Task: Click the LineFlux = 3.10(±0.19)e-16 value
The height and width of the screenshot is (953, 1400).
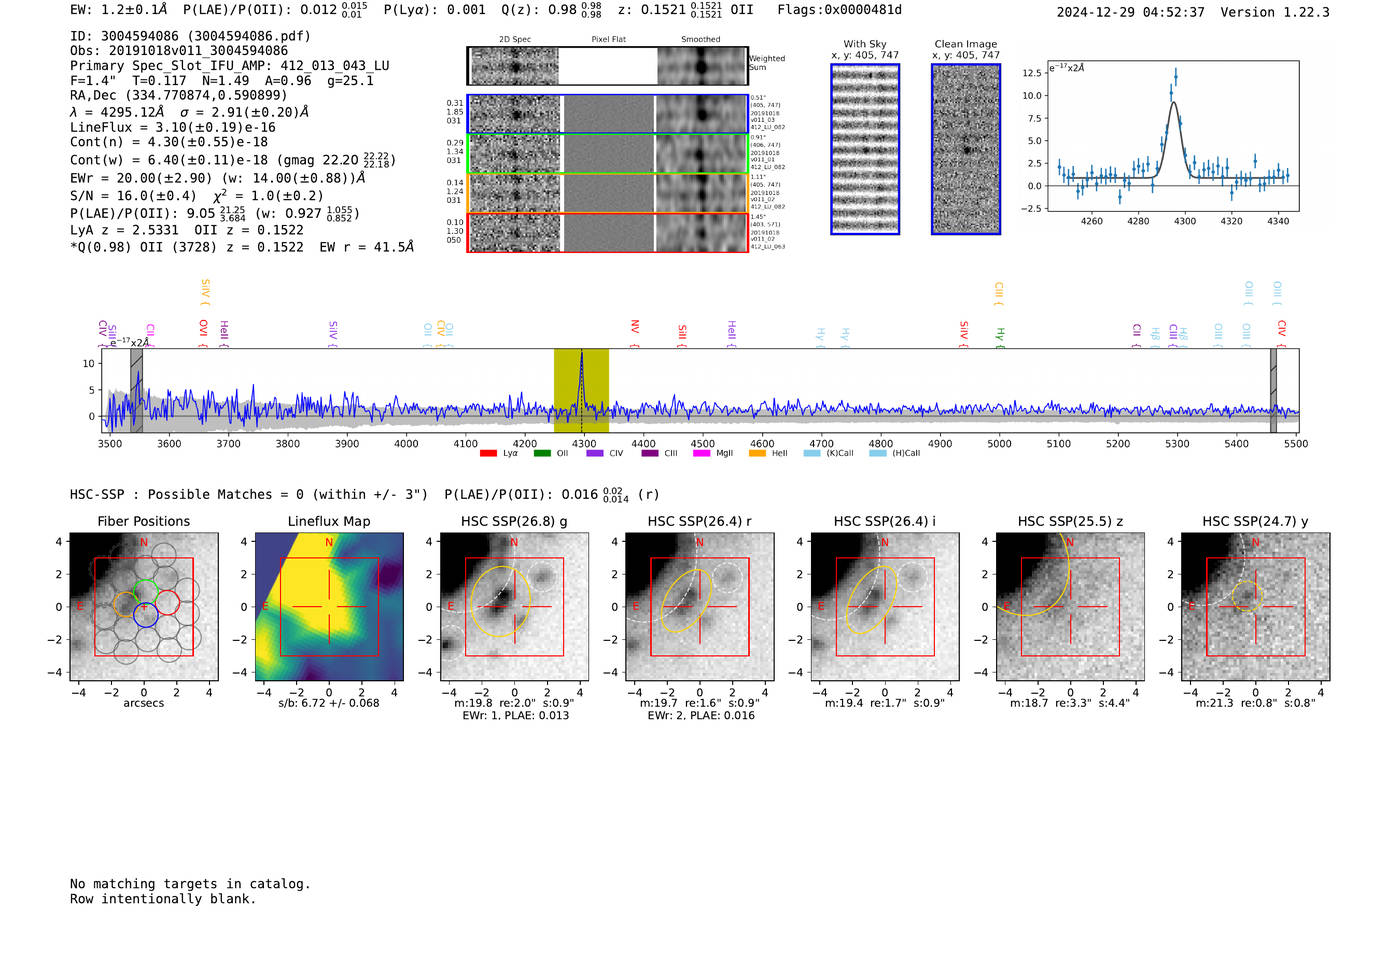Action: pyautogui.click(x=173, y=128)
